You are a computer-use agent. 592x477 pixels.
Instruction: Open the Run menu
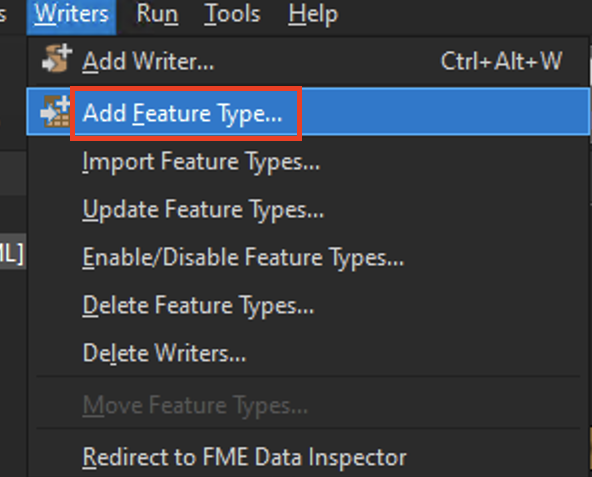157,14
